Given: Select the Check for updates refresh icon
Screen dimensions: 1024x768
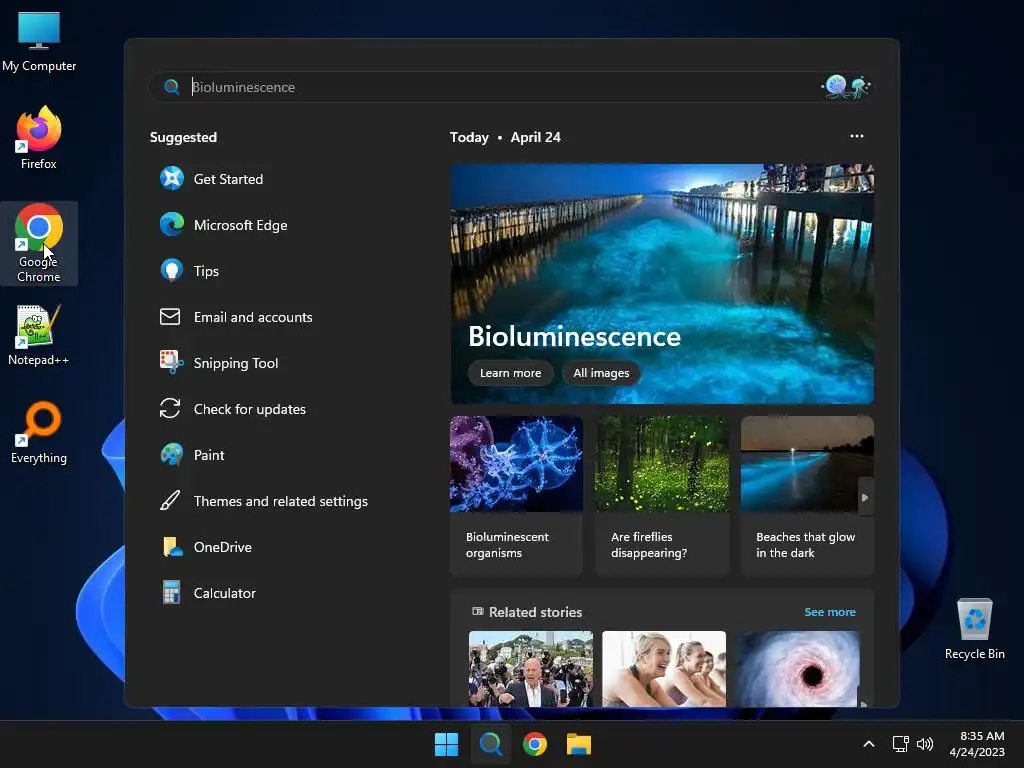Looking at the screenshot, I should coord(170,409).
